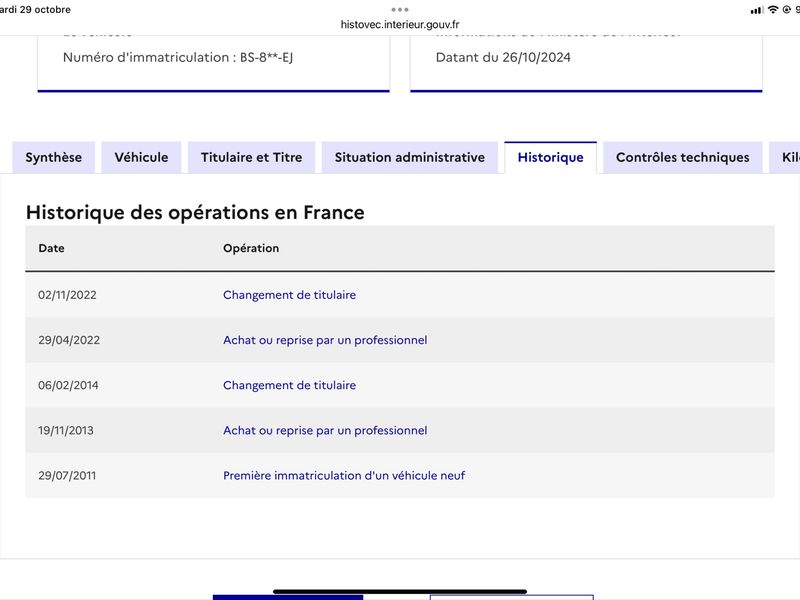Switch to the Véhicule tab
The image size is (800, 600).
coord(141,158)
